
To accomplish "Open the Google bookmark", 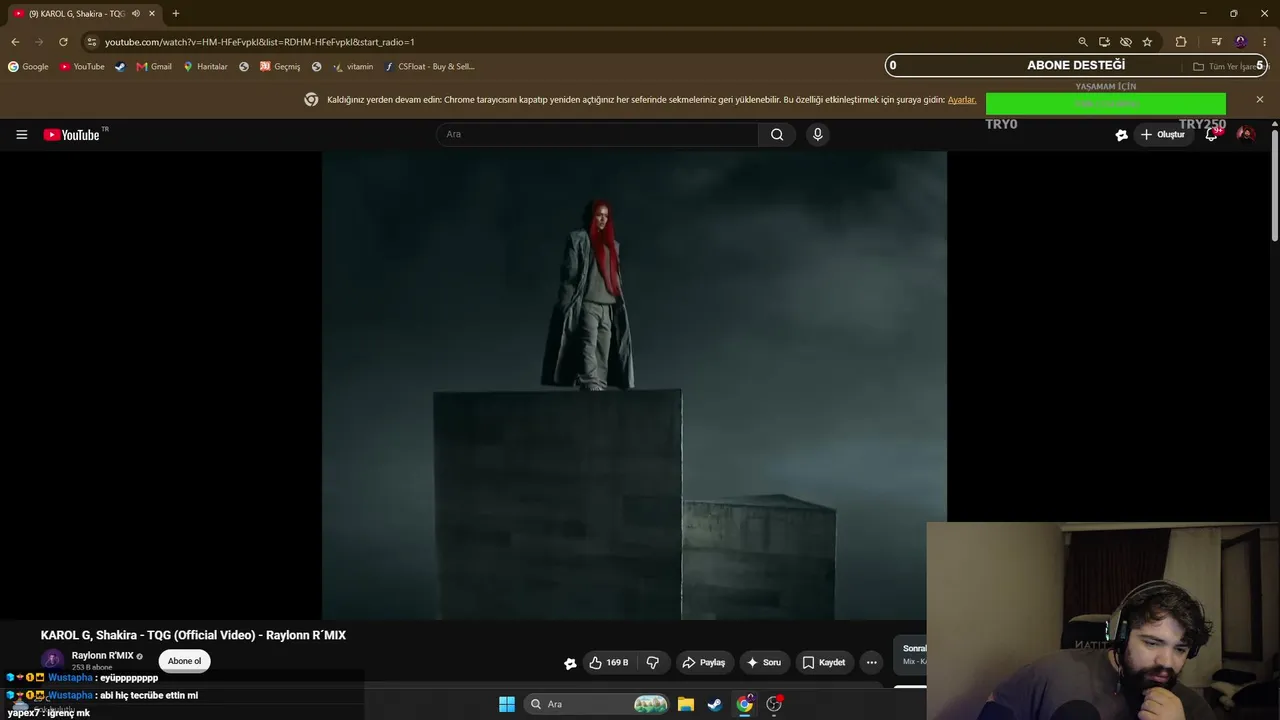I will click(28, 67).
